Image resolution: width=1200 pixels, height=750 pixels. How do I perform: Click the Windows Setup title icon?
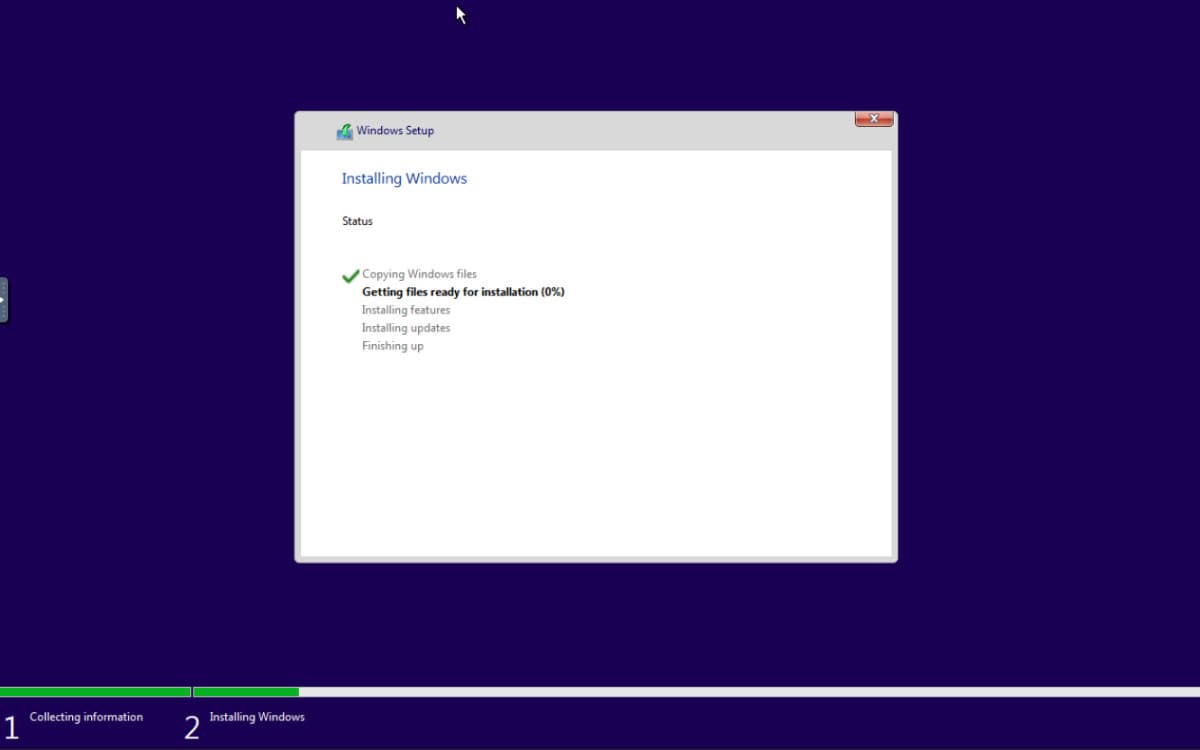click(x=345, y=131)
